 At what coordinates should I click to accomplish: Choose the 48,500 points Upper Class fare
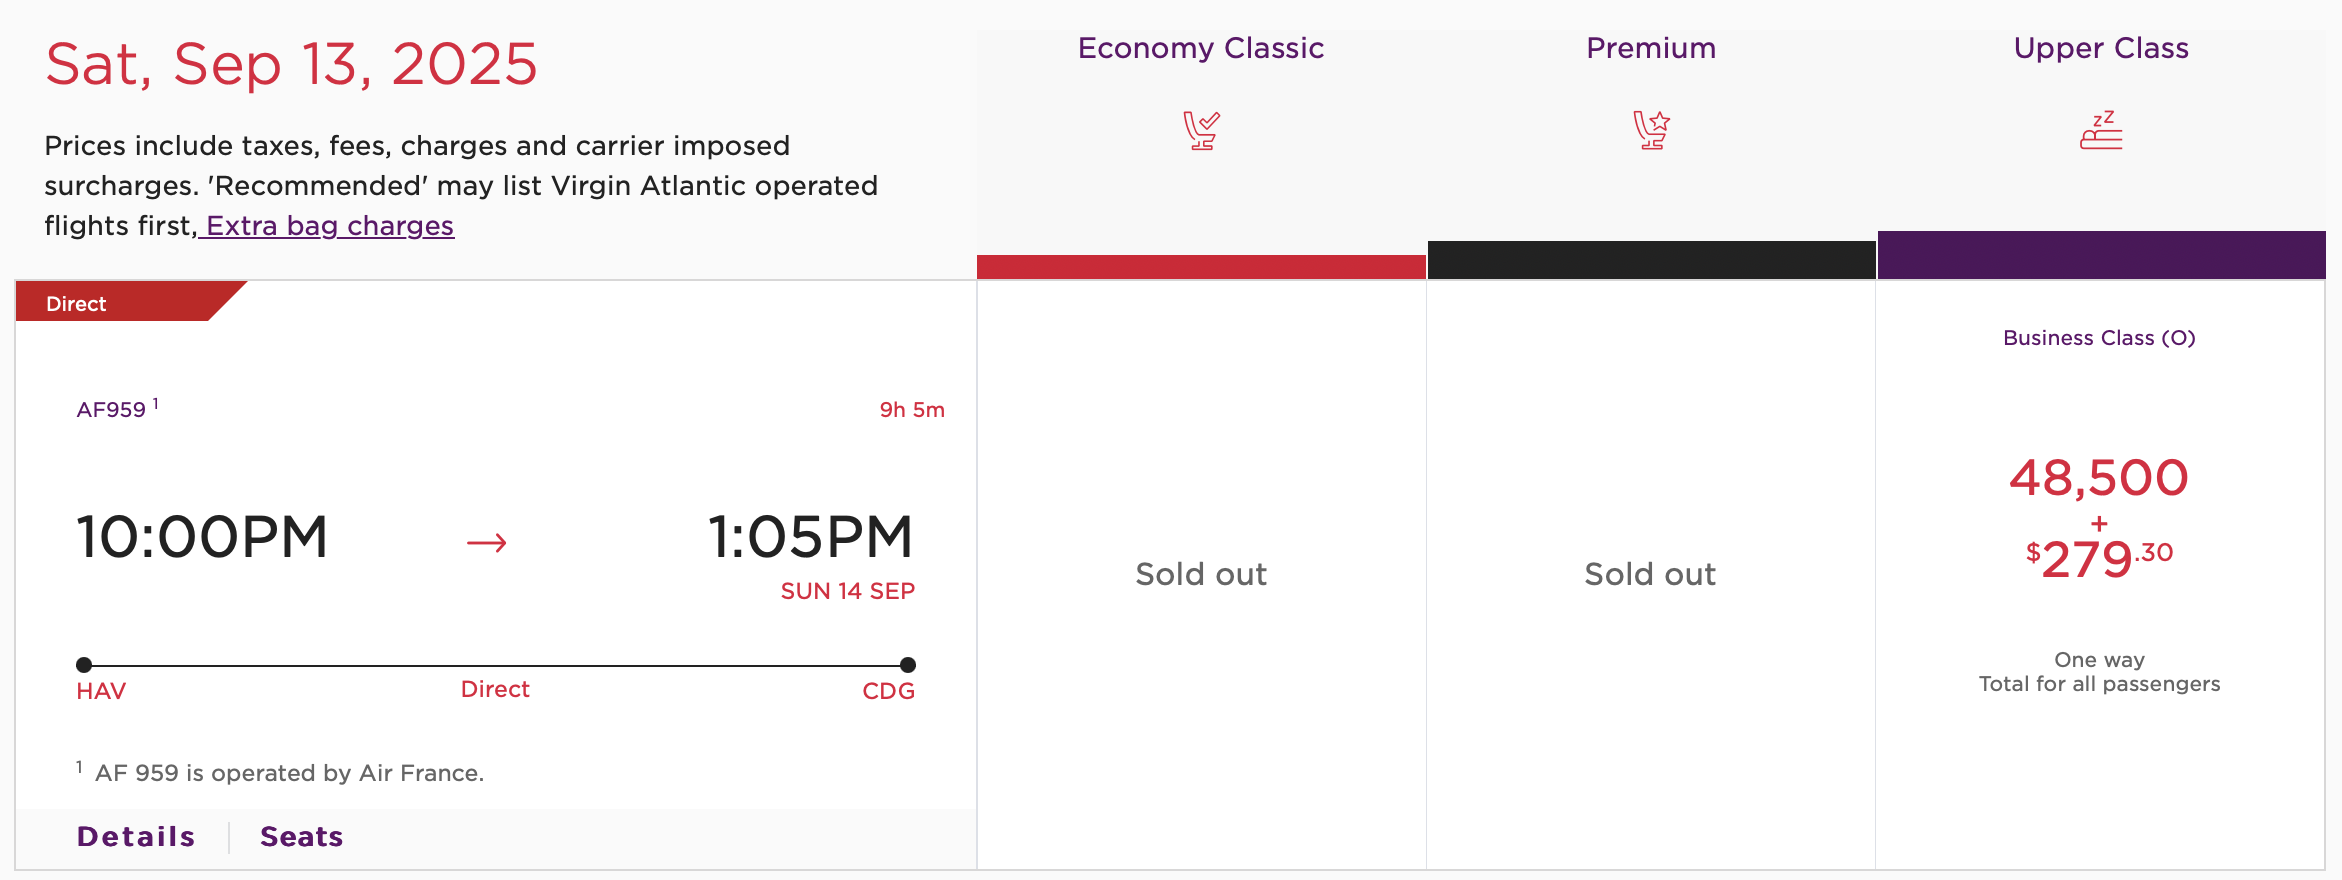pyautogui.click(x=2100, y=518)
